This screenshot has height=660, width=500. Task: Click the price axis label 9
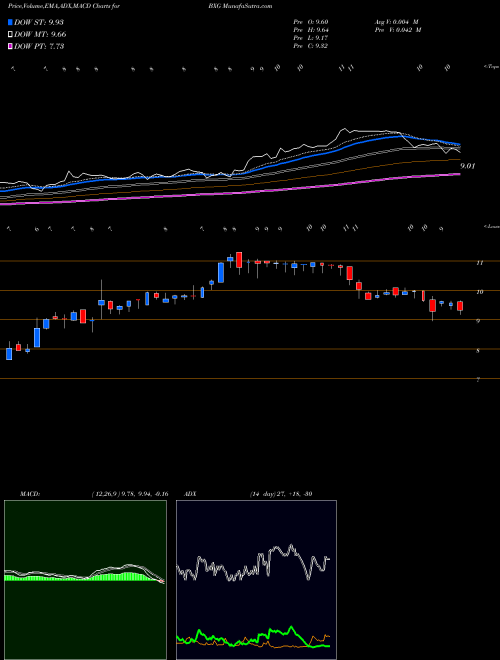478,321
